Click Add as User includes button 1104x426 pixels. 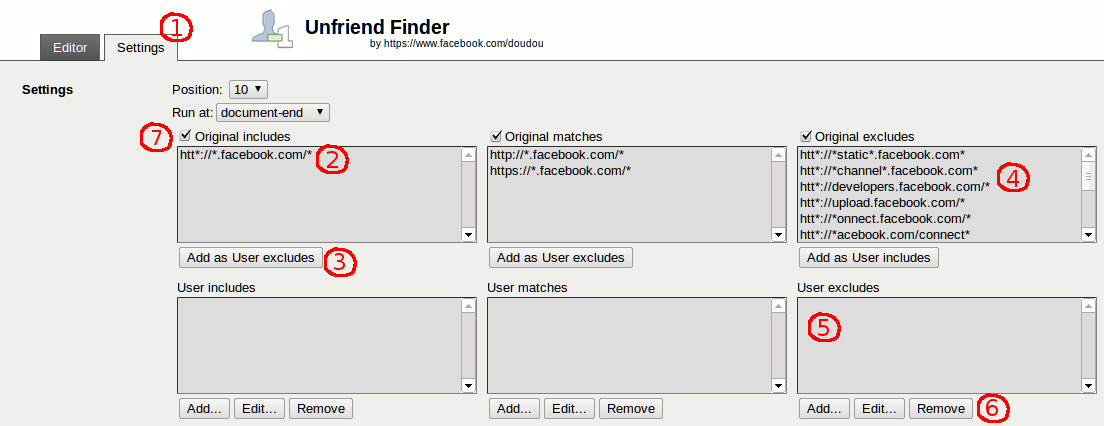(x=868, y=258)
